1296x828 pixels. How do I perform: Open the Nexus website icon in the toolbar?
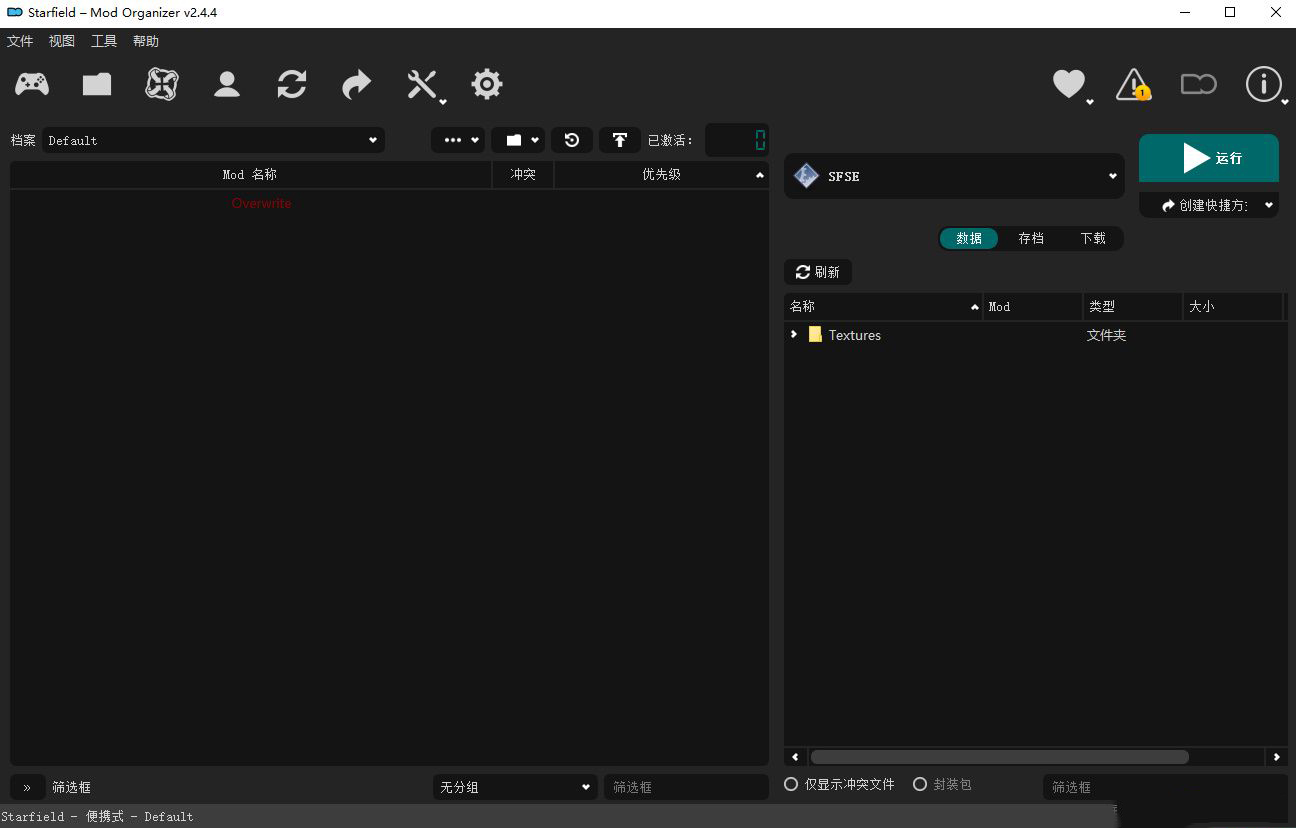pos(162,84)
